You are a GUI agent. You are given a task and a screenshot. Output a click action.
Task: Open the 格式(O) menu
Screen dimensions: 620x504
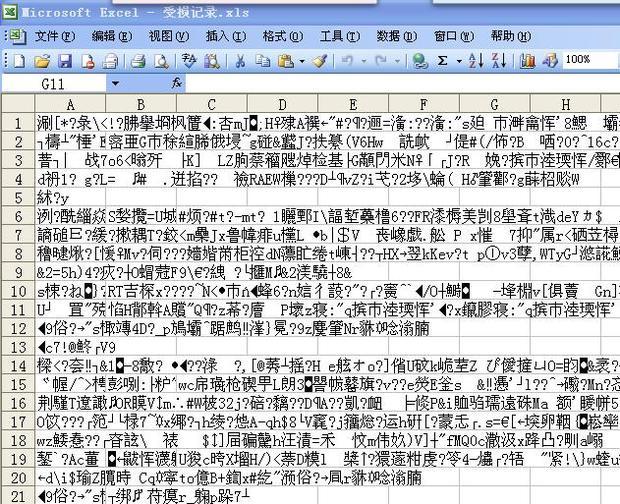(x=283, y=36)
